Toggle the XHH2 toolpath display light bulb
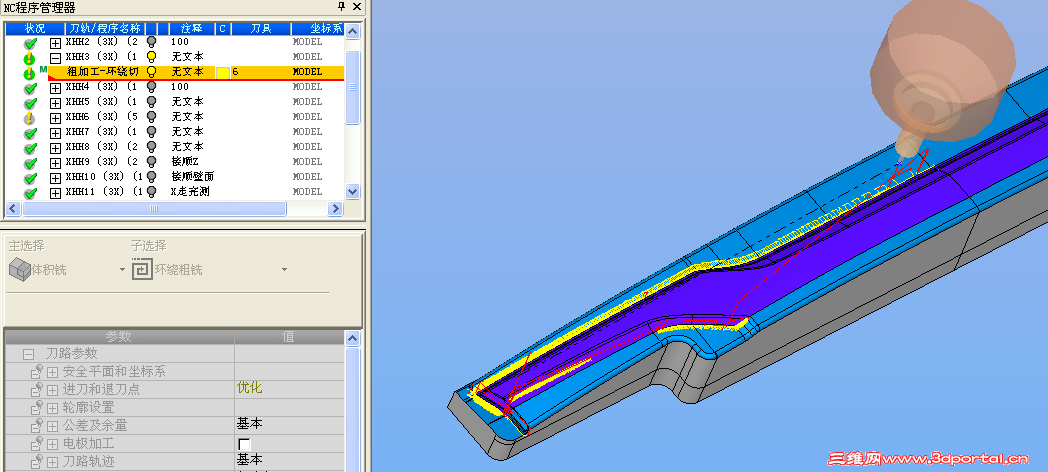 pos(151,42)
